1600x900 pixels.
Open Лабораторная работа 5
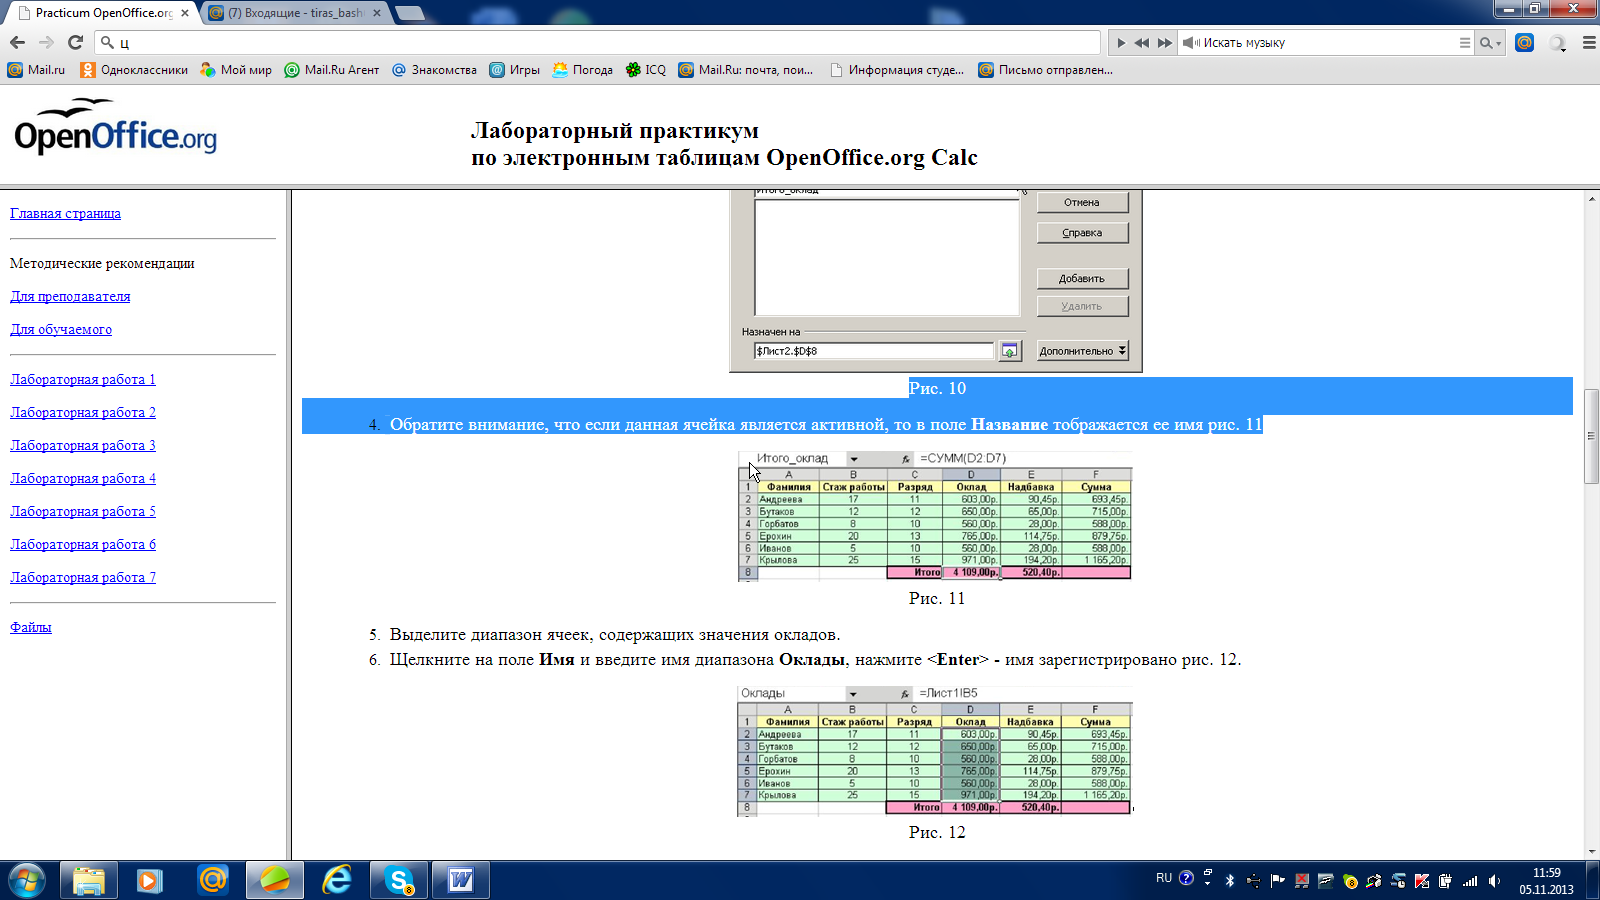(x=83, y=511)
